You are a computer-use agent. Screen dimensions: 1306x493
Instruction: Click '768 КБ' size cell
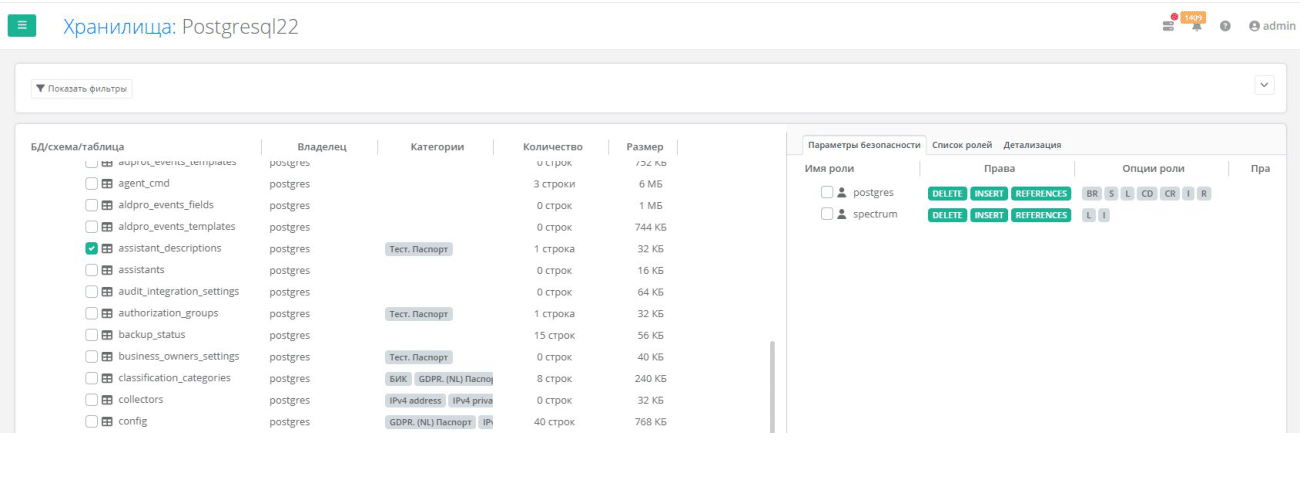[650, 422]
